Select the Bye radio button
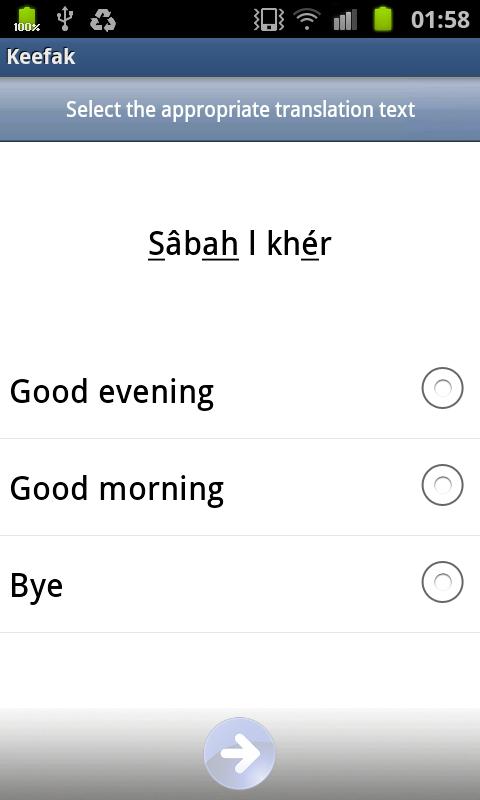The image size is (480, 800). click(x=442, y=582)
